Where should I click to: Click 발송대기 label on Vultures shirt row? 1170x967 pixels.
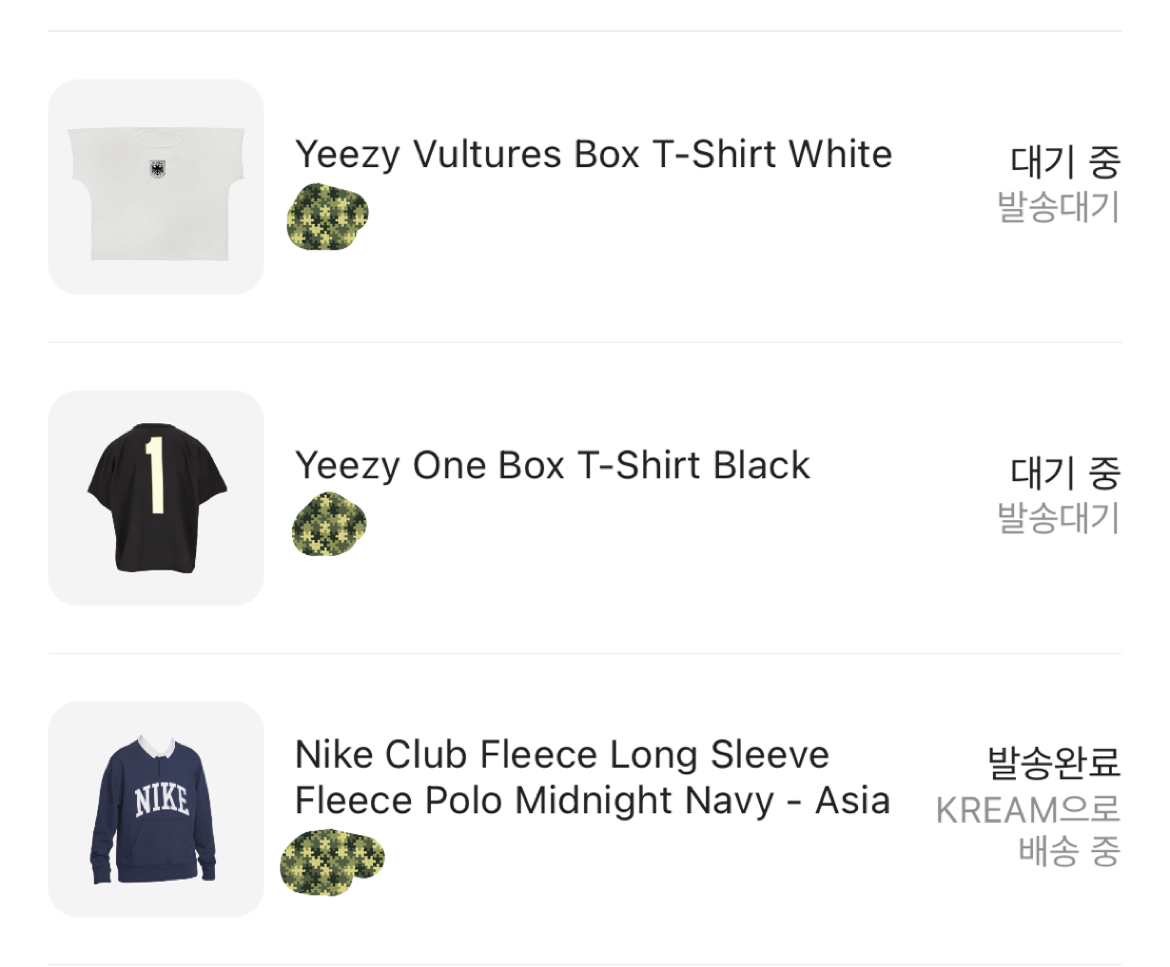(1059, 207)
